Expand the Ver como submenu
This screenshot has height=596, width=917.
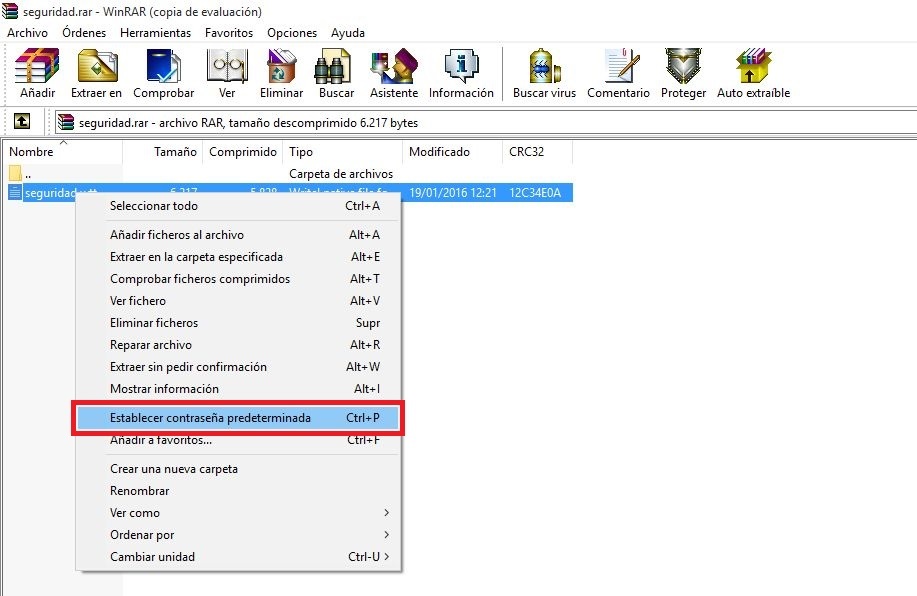(239, 513)
